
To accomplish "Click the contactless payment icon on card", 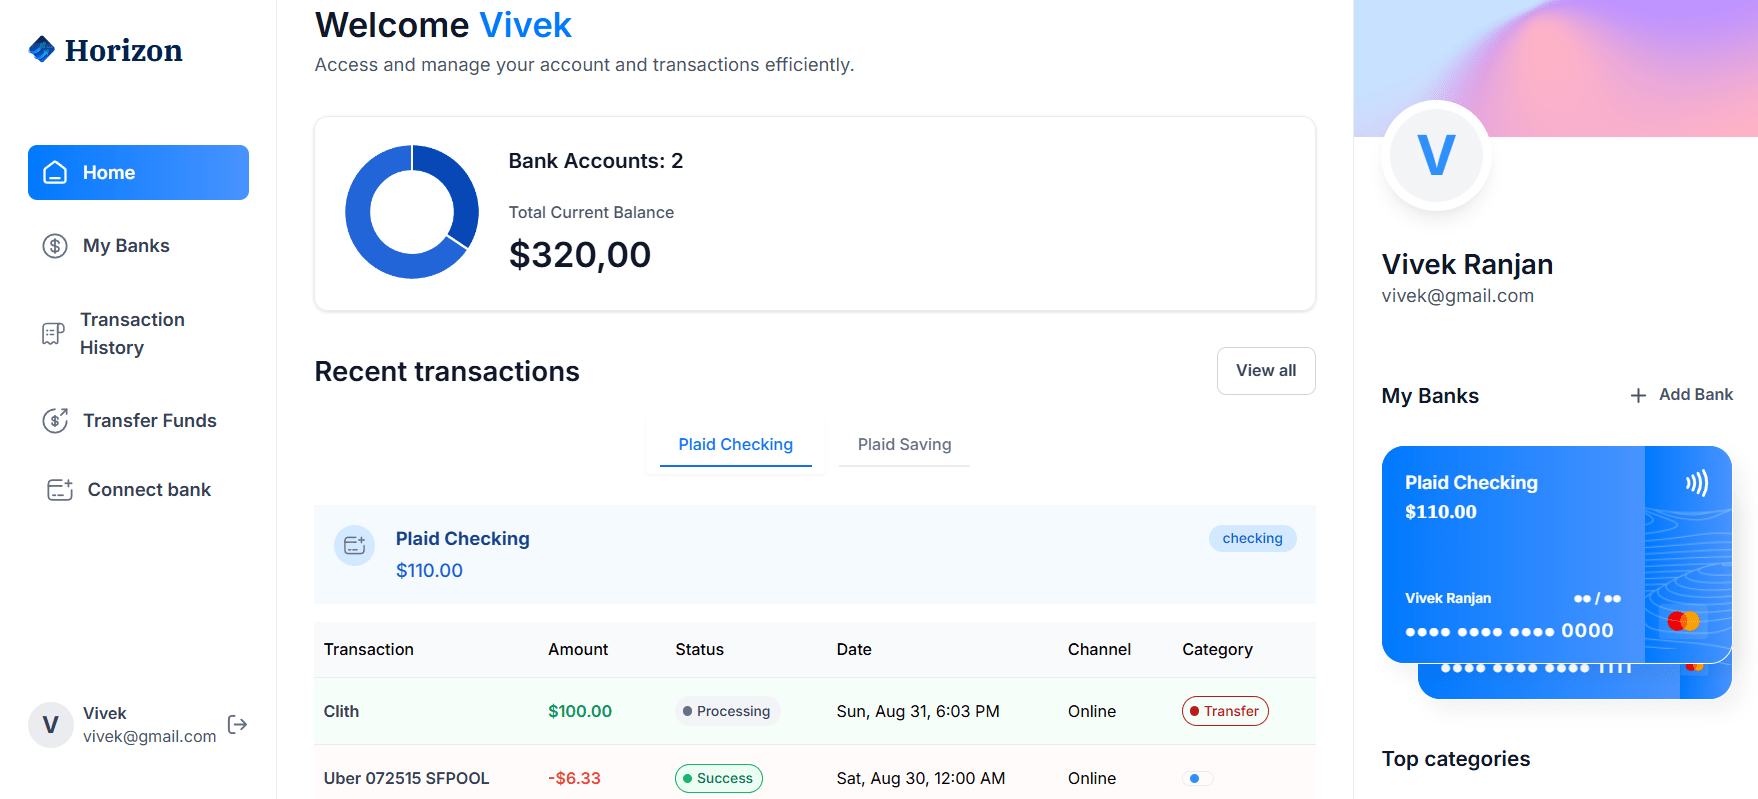I will click(x=1696, y=484).
